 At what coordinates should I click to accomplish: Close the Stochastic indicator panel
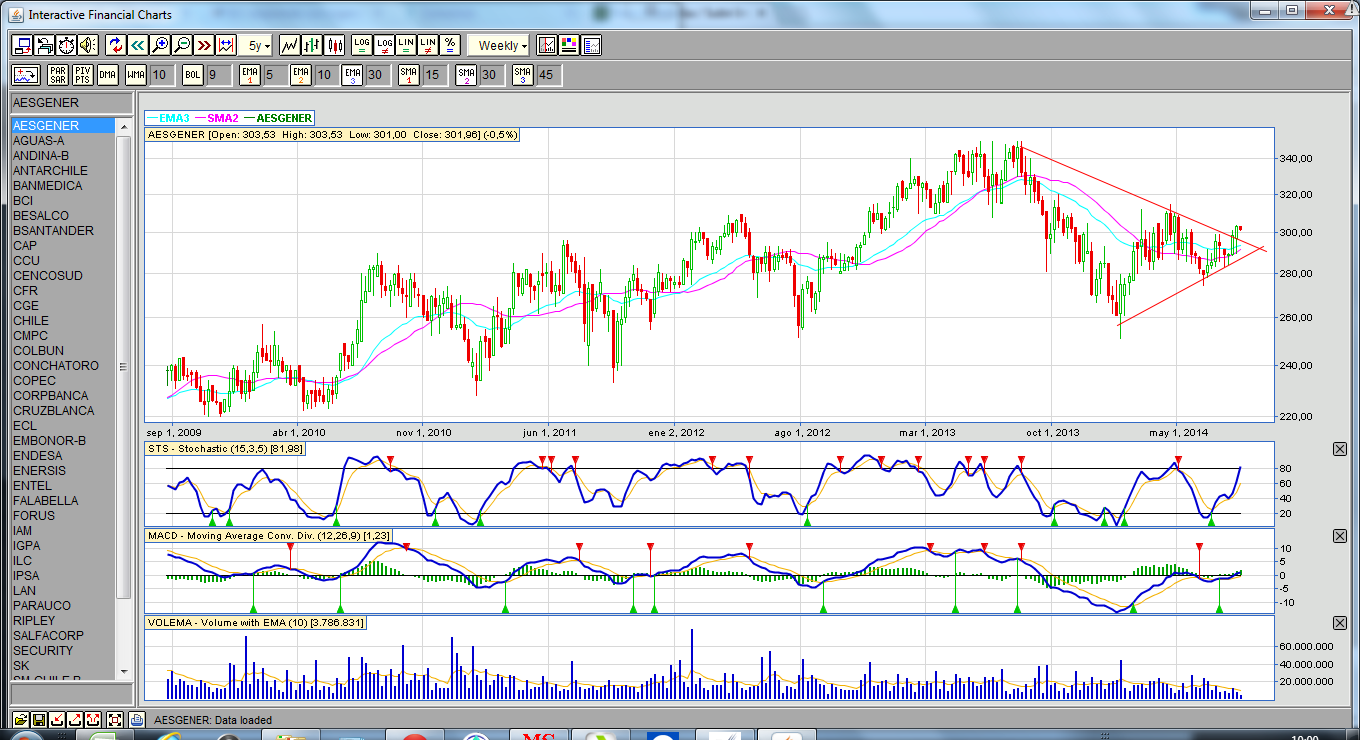click(x=1340, y=450)
